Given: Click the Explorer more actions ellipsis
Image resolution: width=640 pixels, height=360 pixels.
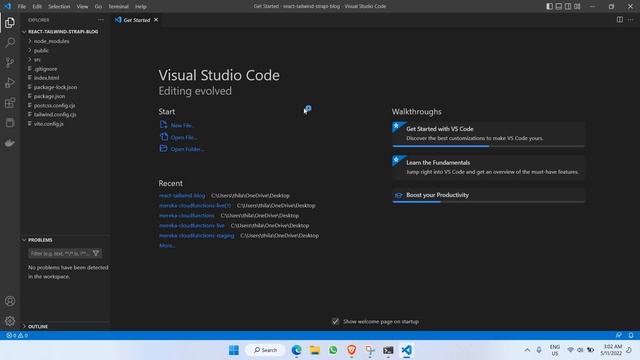Looking at the screenshot, I should (x=100, y=20).
